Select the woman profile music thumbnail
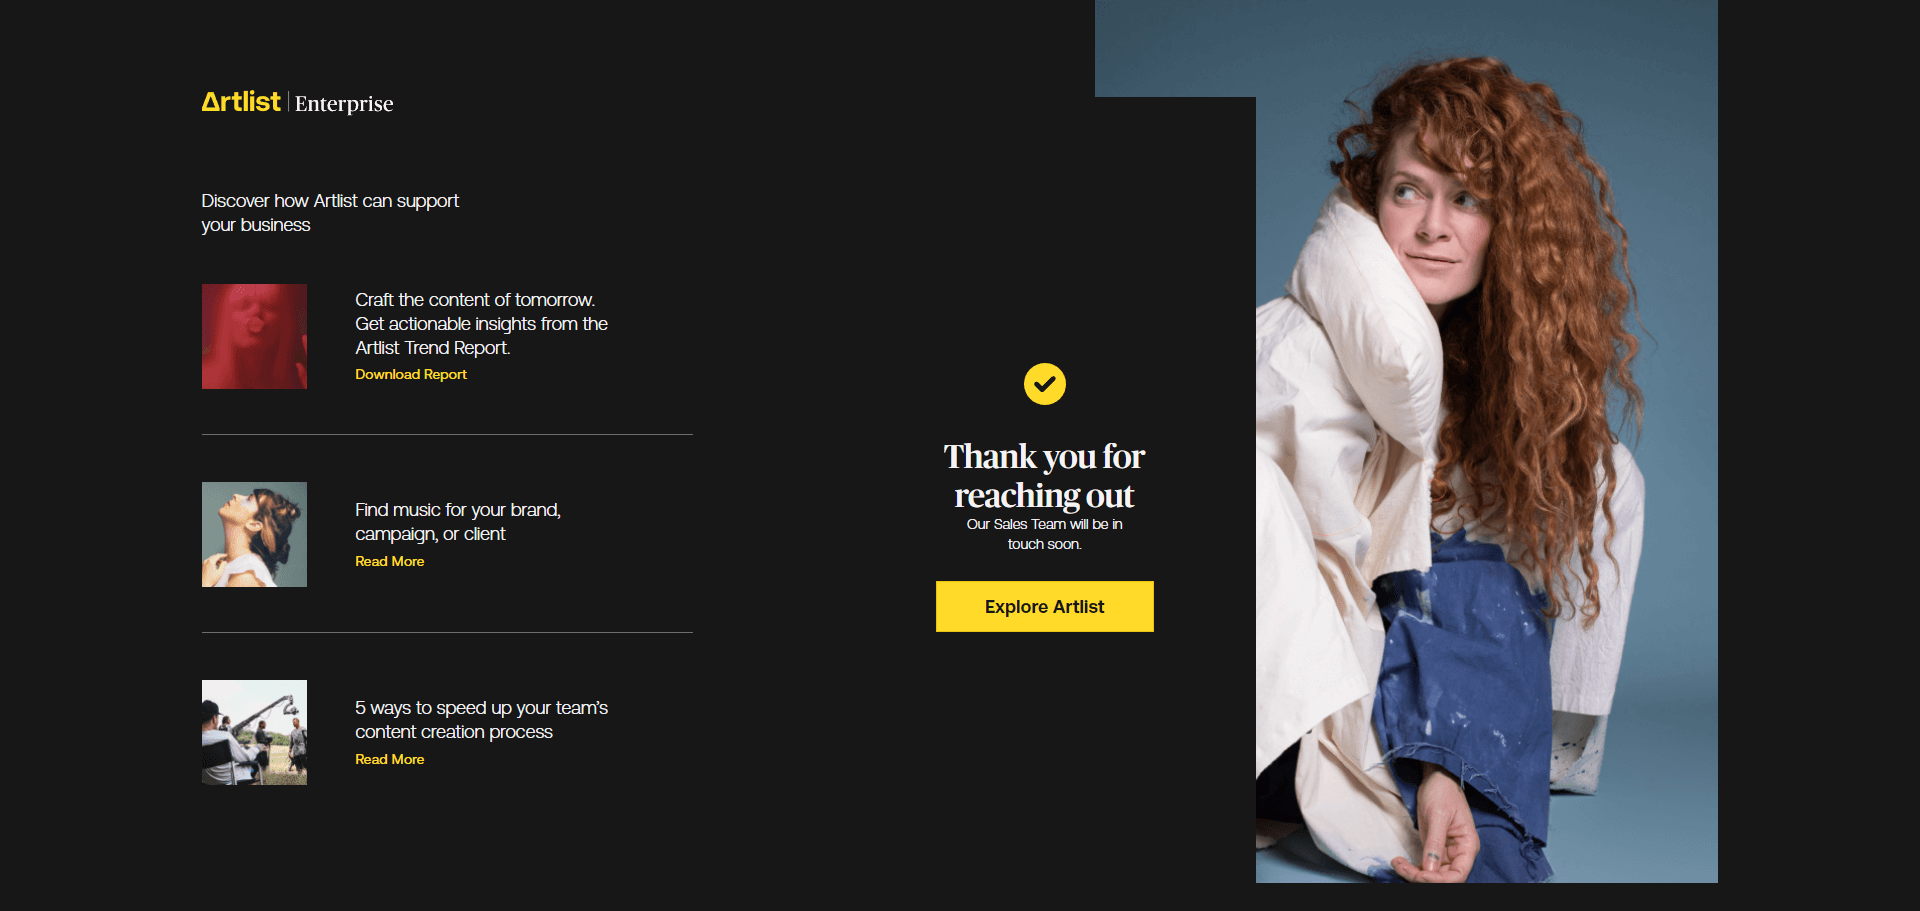This screenshot has width=1920, height=911. coord(254,534)
